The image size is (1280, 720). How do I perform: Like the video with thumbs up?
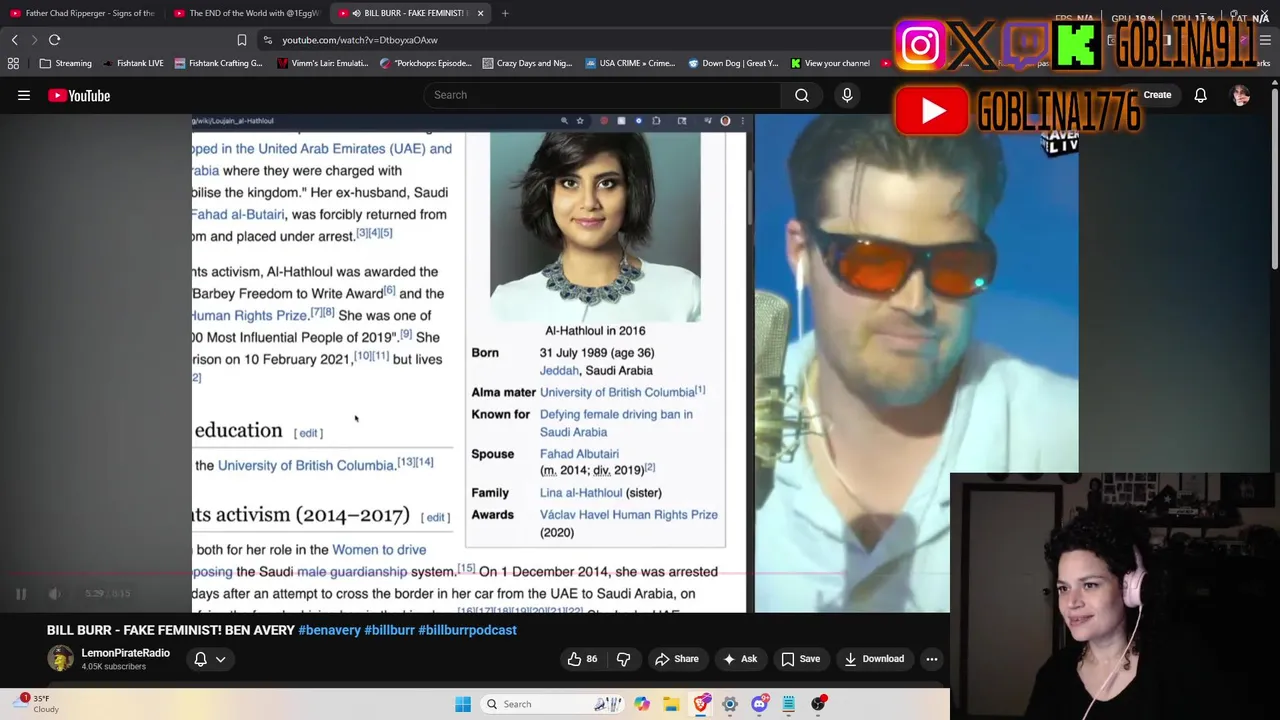[x=582, y=659]
